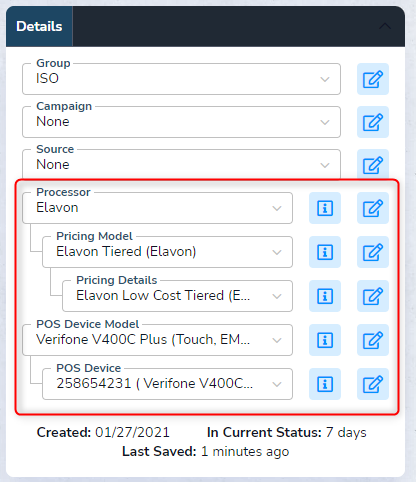Edit the Pricing Details entry
416x482 pixels.
click(x=373, y=296)
